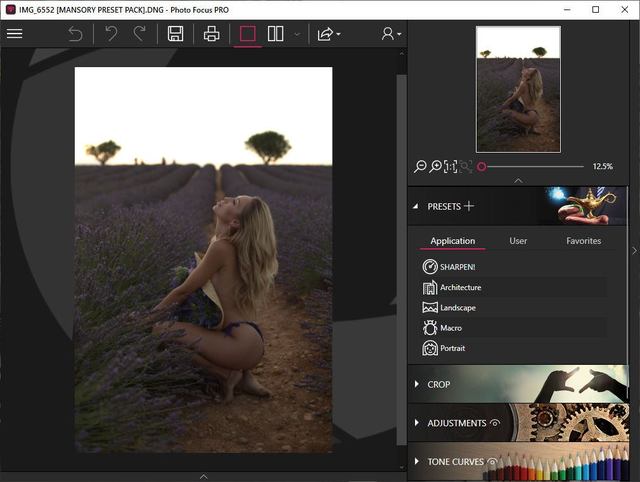Switch to the User presets tab
Image resolution: width=640 pixels, height=482 pixels.
(x=518, y=241)
